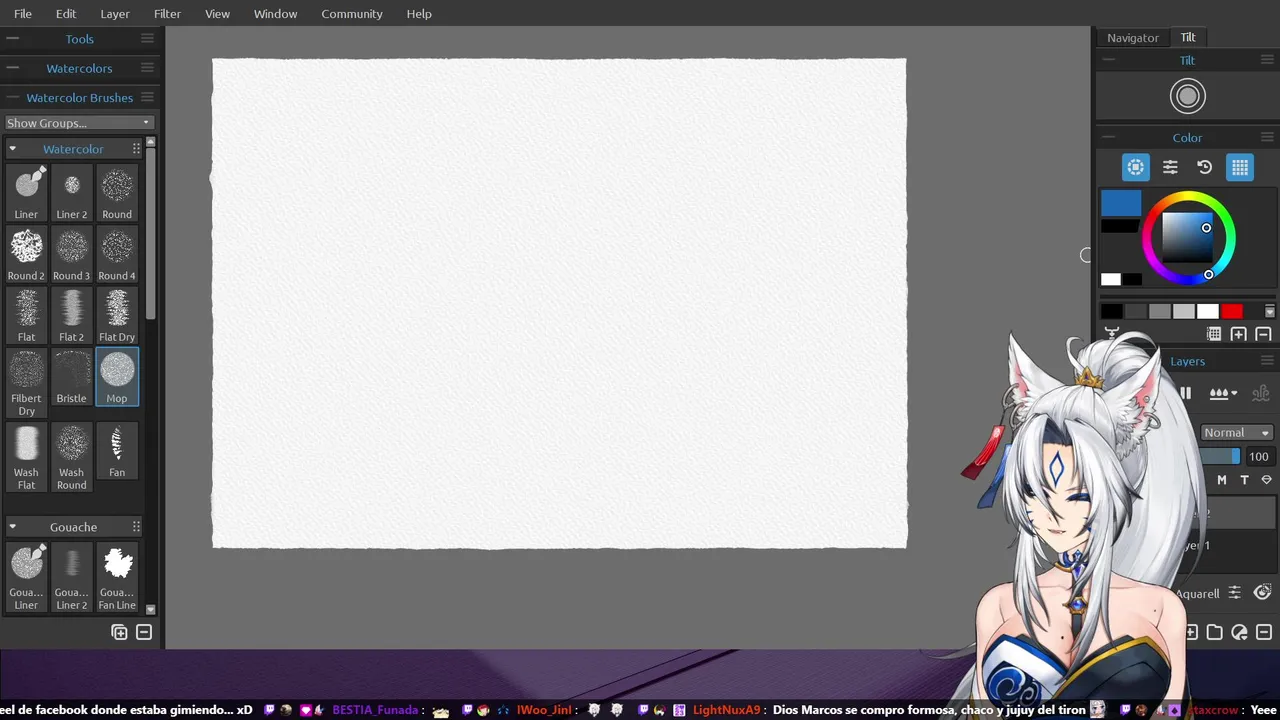
Task: Click the Watercolors panel header
Action: tap(79, 68)
